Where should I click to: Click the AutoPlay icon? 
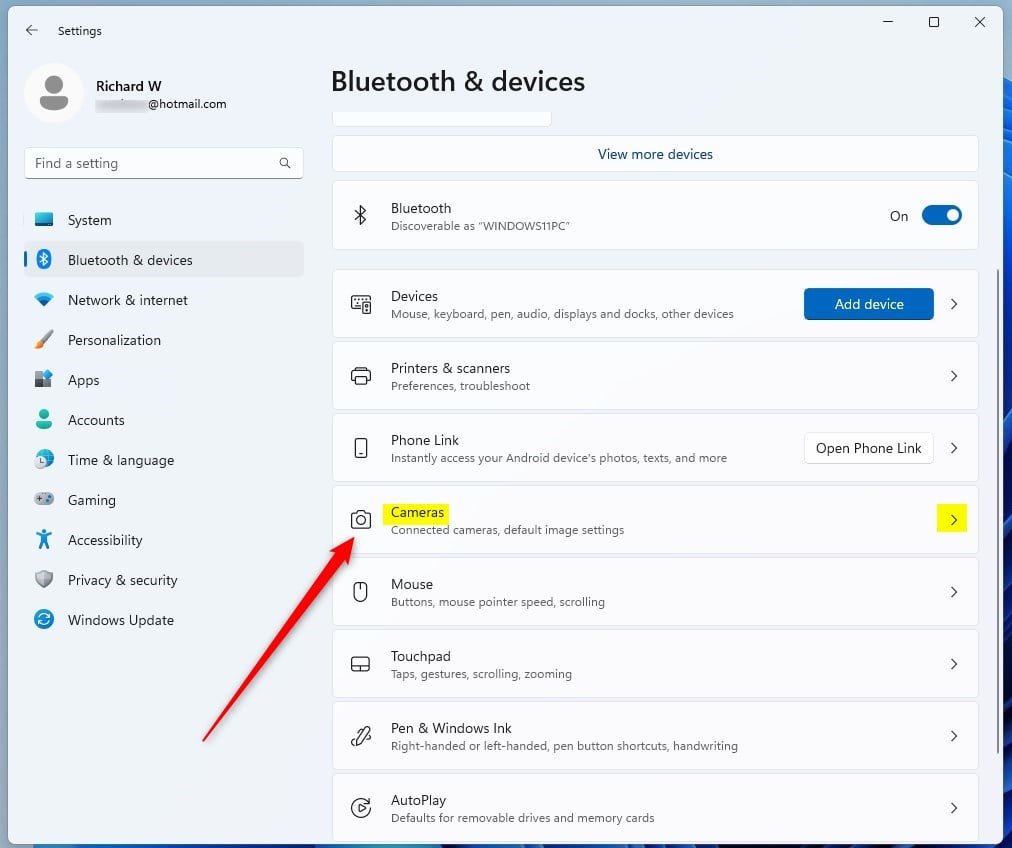tap(361, 808)
